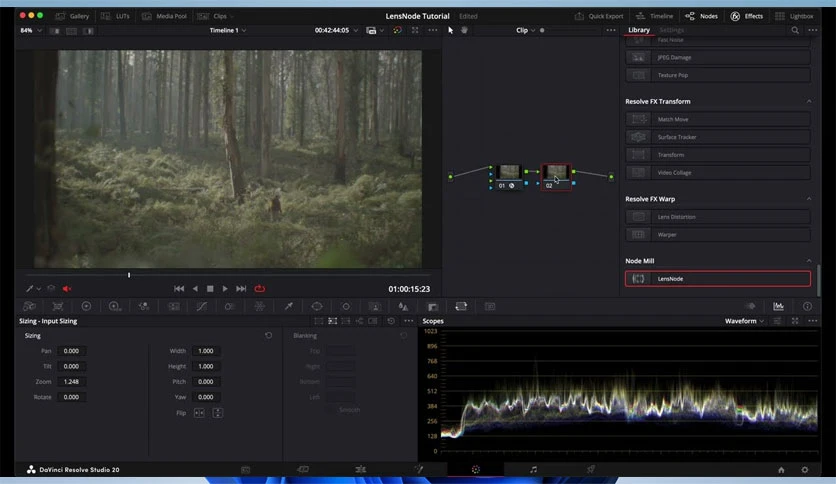Stop playback
836x484 pixels.
210,289
